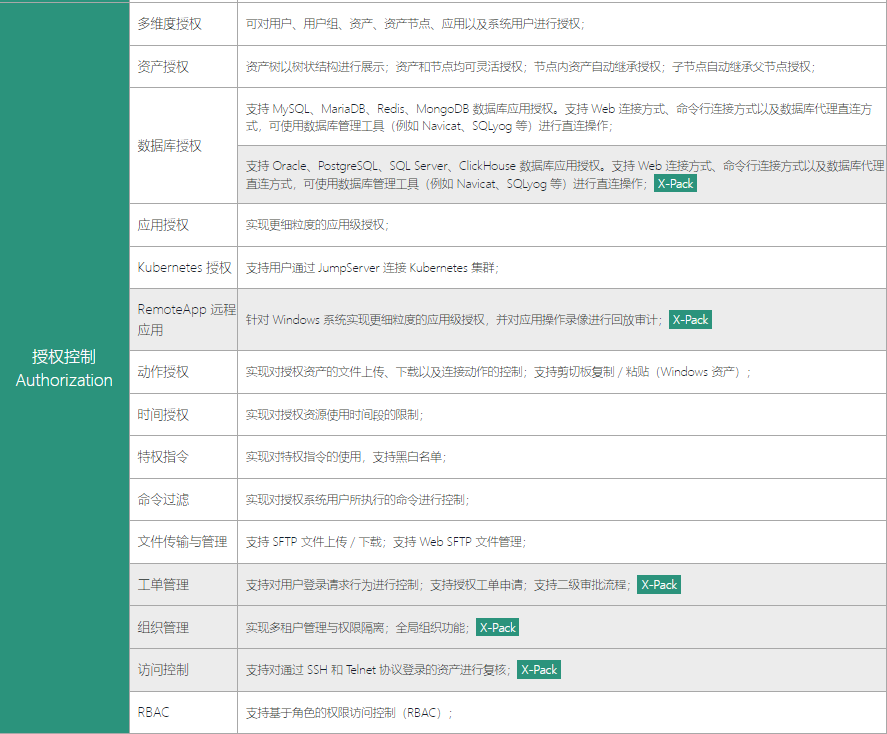Click the X-Pack badge in 访问控制 row
The height and width of the screenshot is (734, 887).
[x=538, y=670]
